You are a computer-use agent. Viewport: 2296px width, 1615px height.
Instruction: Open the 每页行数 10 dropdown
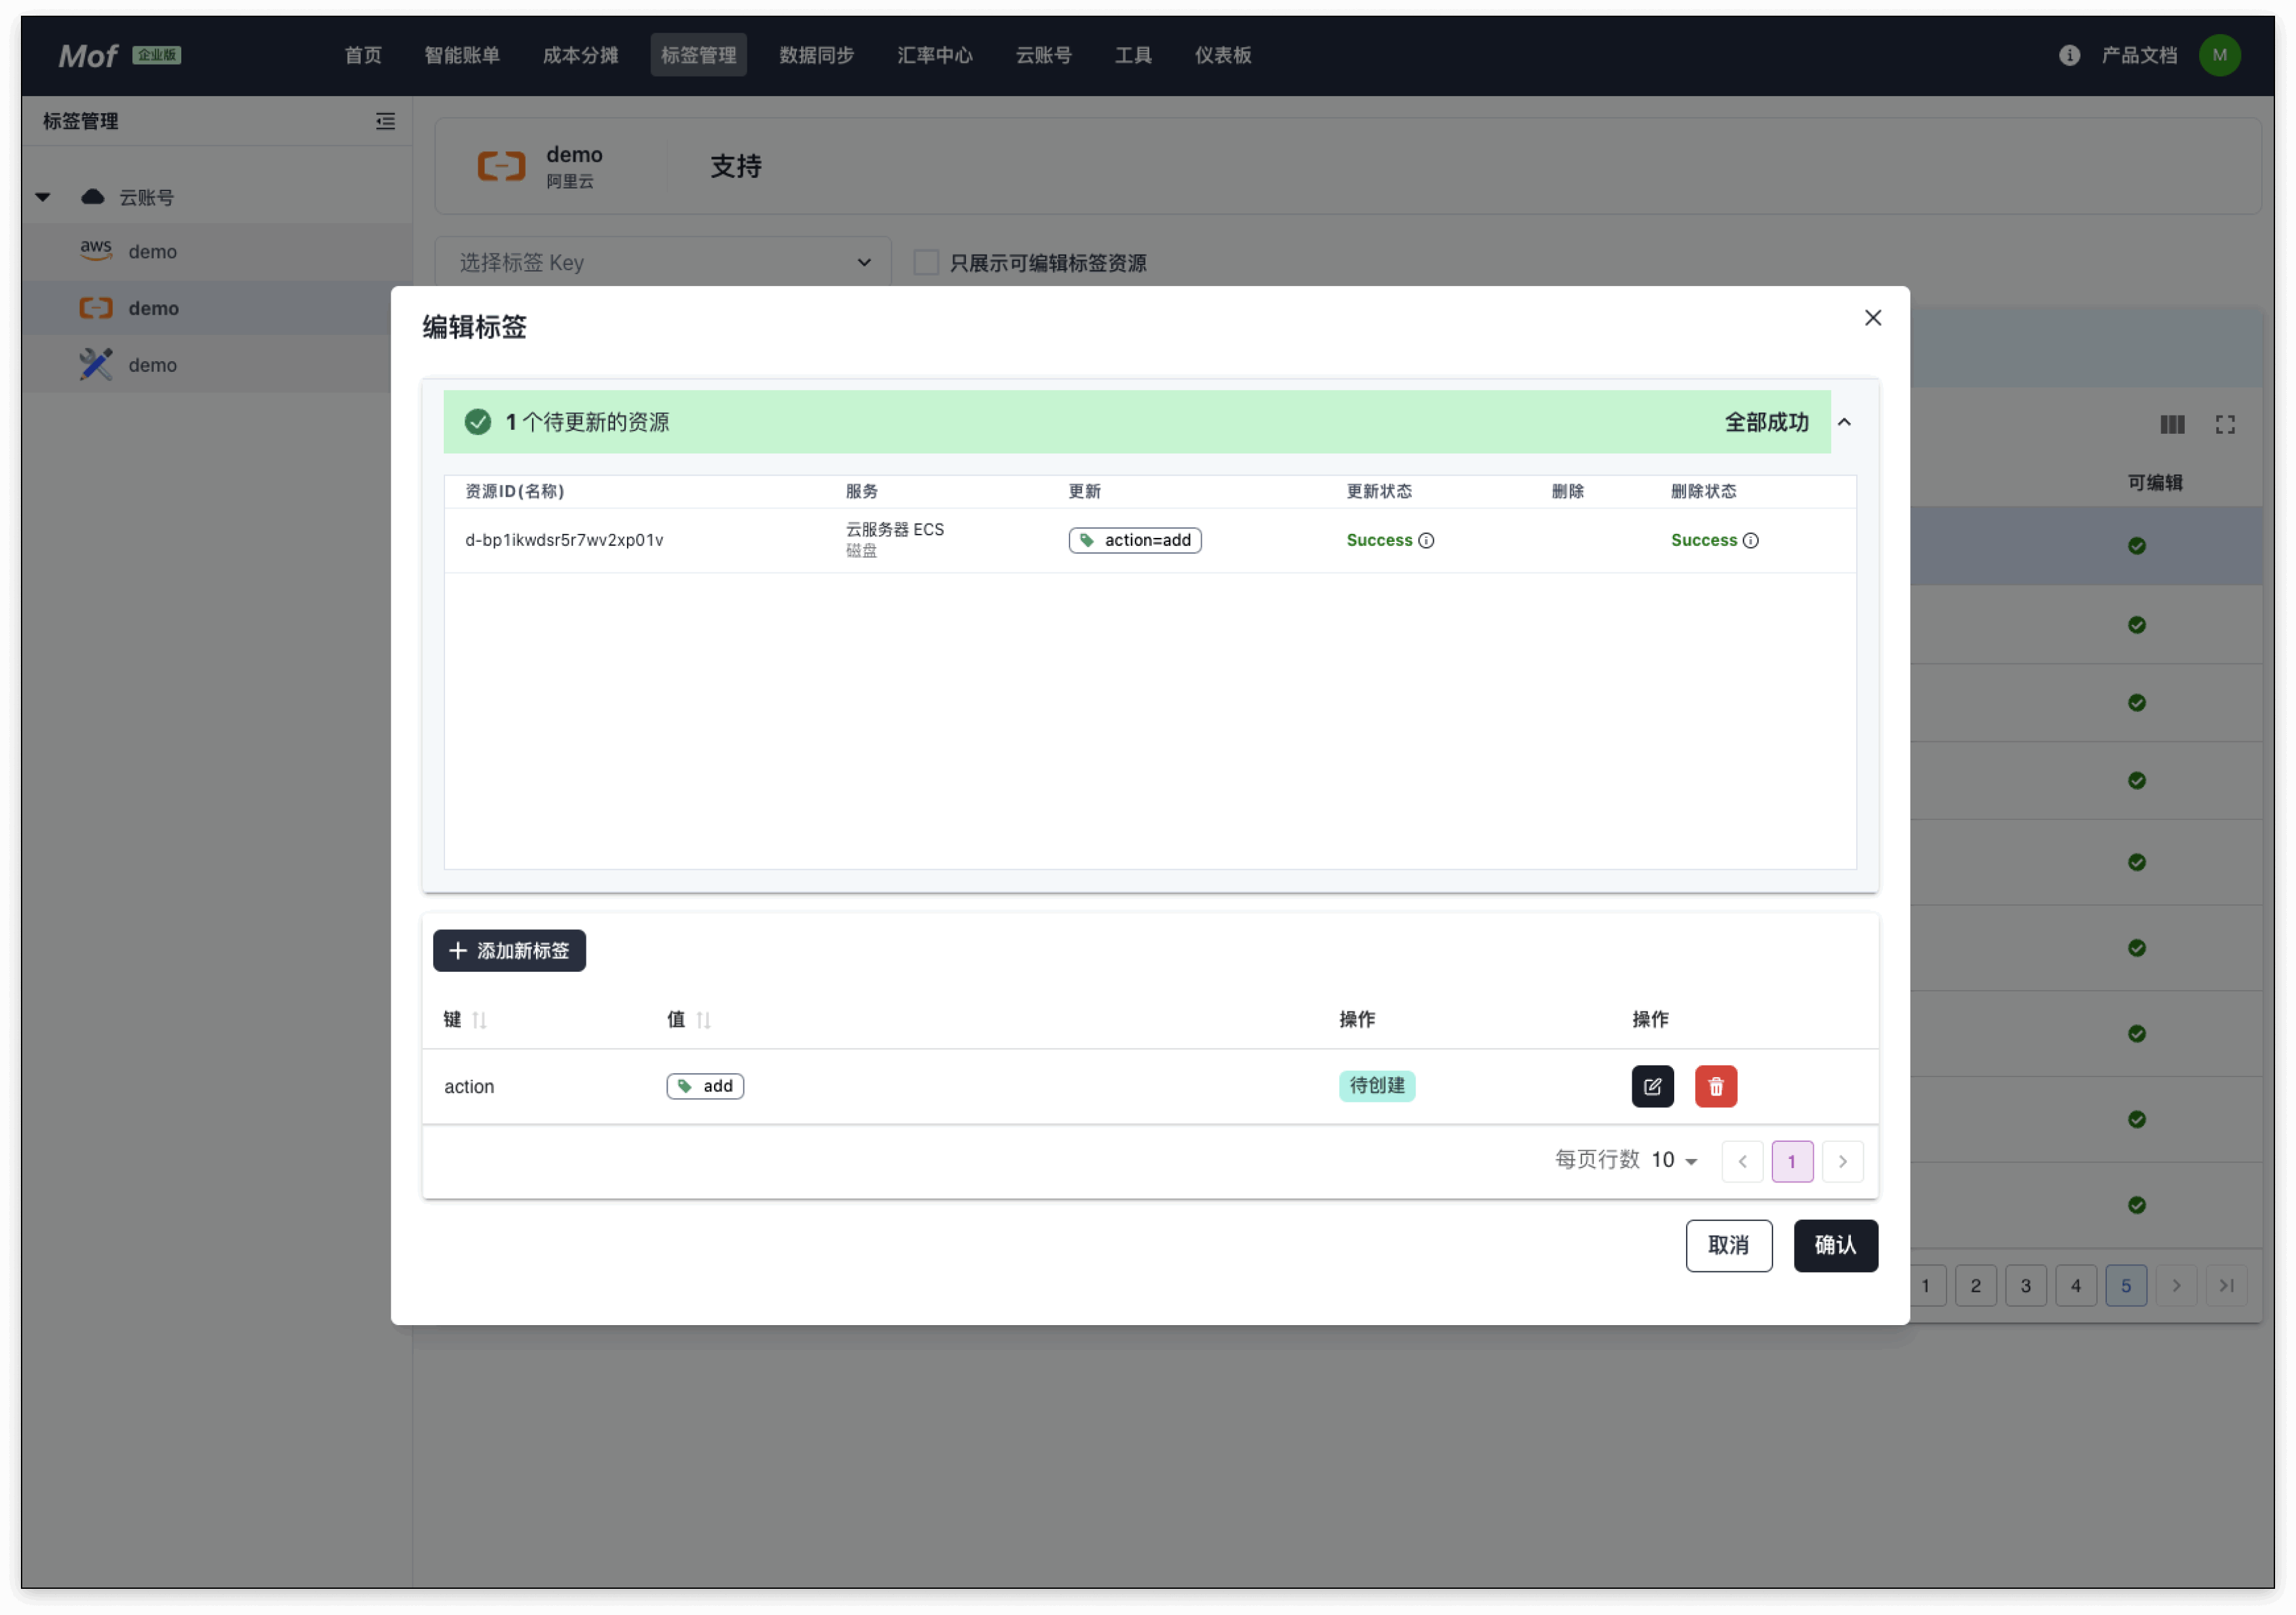point(1674,1160)
